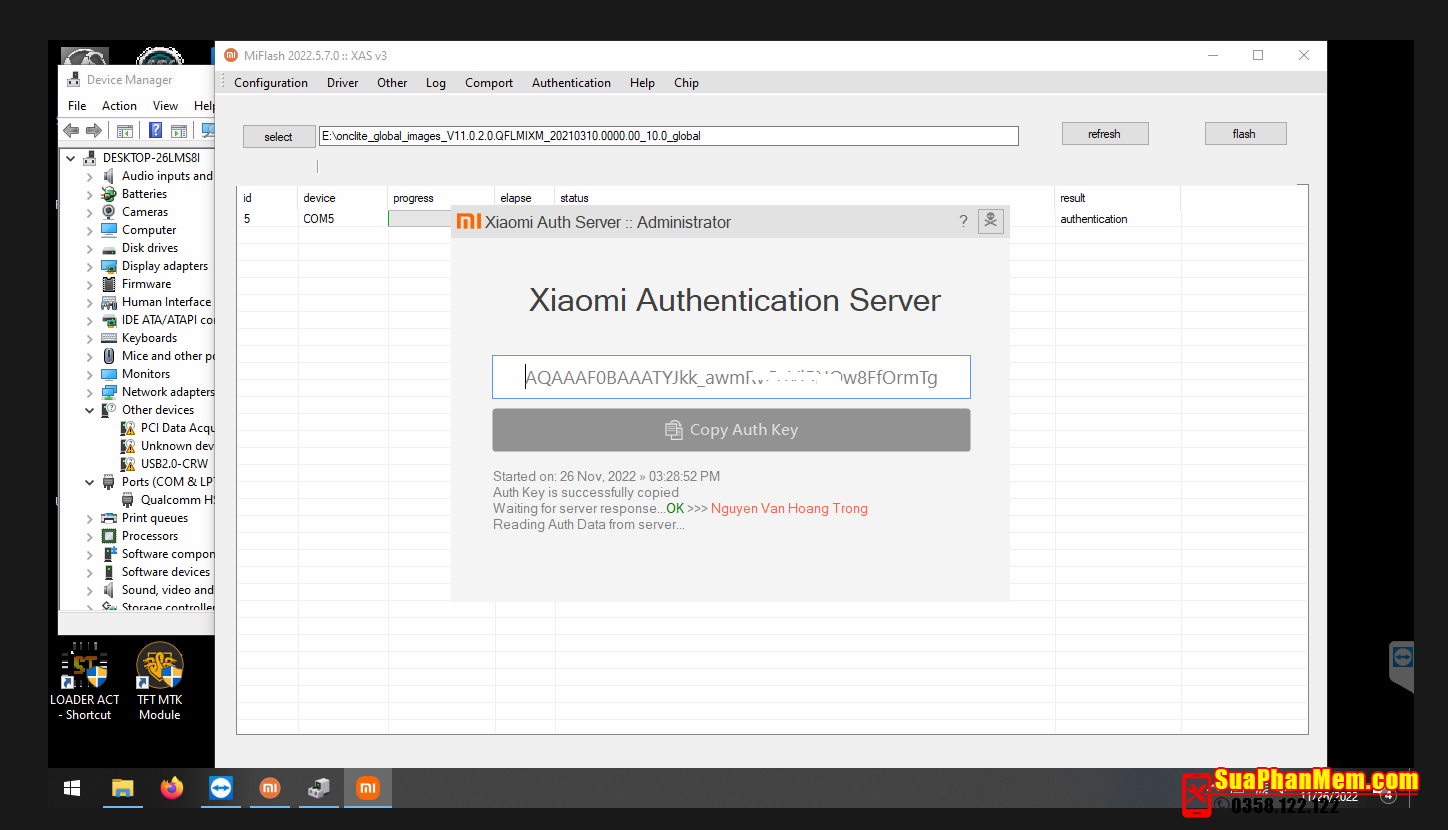Click the refresh button
Screen dimensions: 1448x830
[x=1104, y=134]
